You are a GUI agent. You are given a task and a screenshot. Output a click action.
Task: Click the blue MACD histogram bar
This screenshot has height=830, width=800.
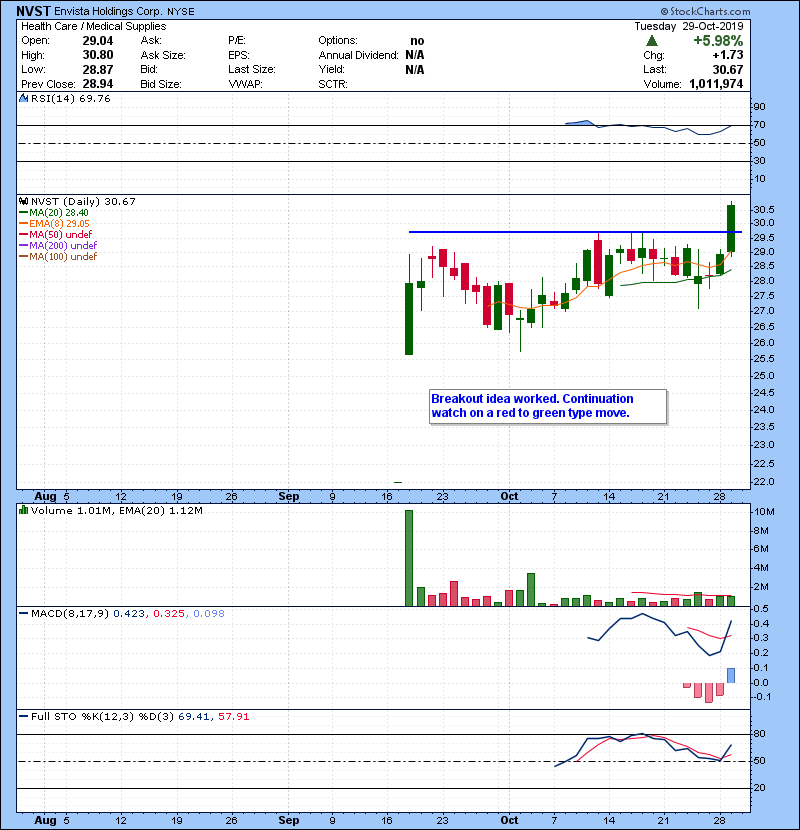tap(731, 675)
